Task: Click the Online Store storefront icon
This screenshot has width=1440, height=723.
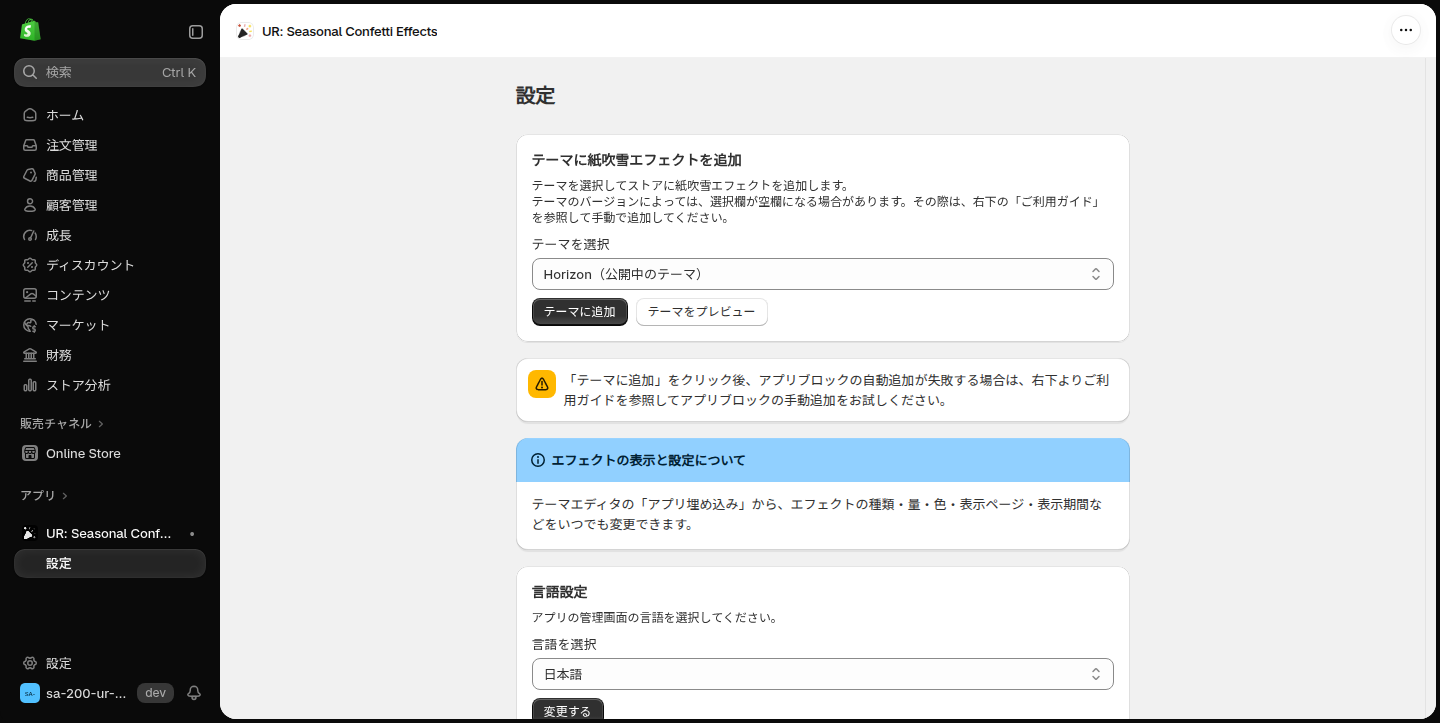Action: (30, 453)
